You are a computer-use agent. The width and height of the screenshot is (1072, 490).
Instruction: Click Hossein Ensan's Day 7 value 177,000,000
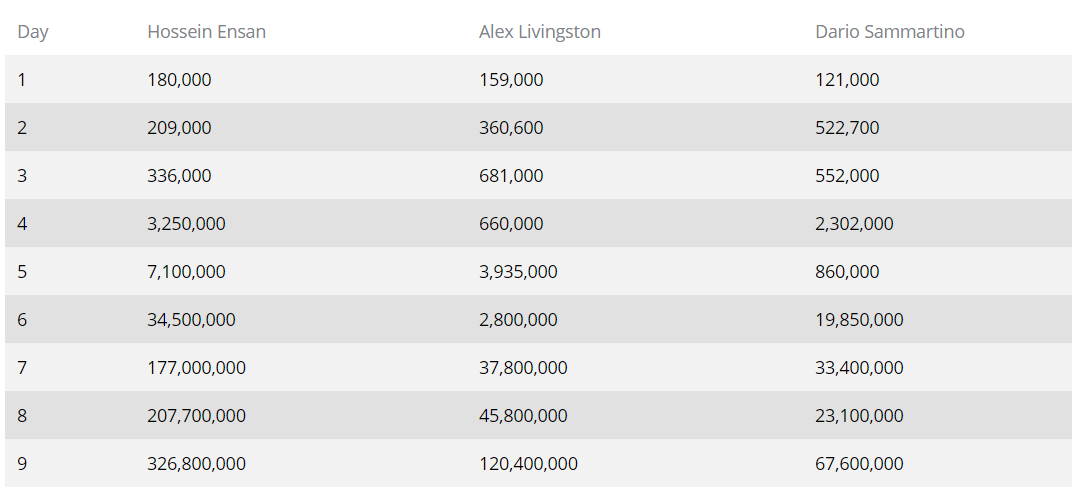coord(196,368)
